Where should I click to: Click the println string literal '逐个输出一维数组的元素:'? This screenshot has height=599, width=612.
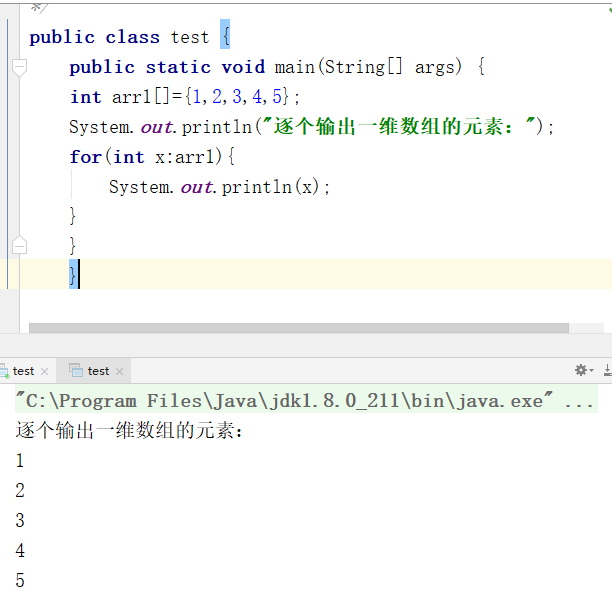(399, 127)
